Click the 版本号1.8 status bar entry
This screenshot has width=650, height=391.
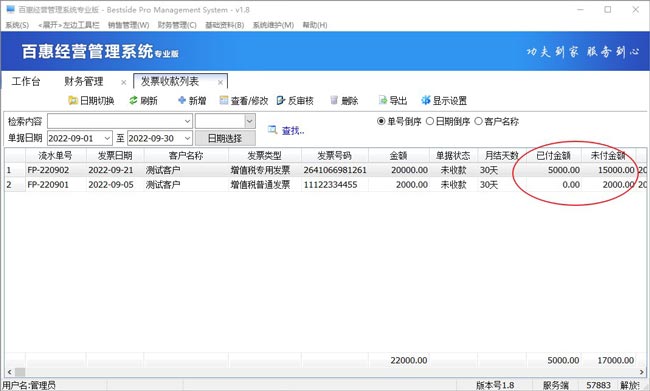pyautogui.click(x=495, y=385)
